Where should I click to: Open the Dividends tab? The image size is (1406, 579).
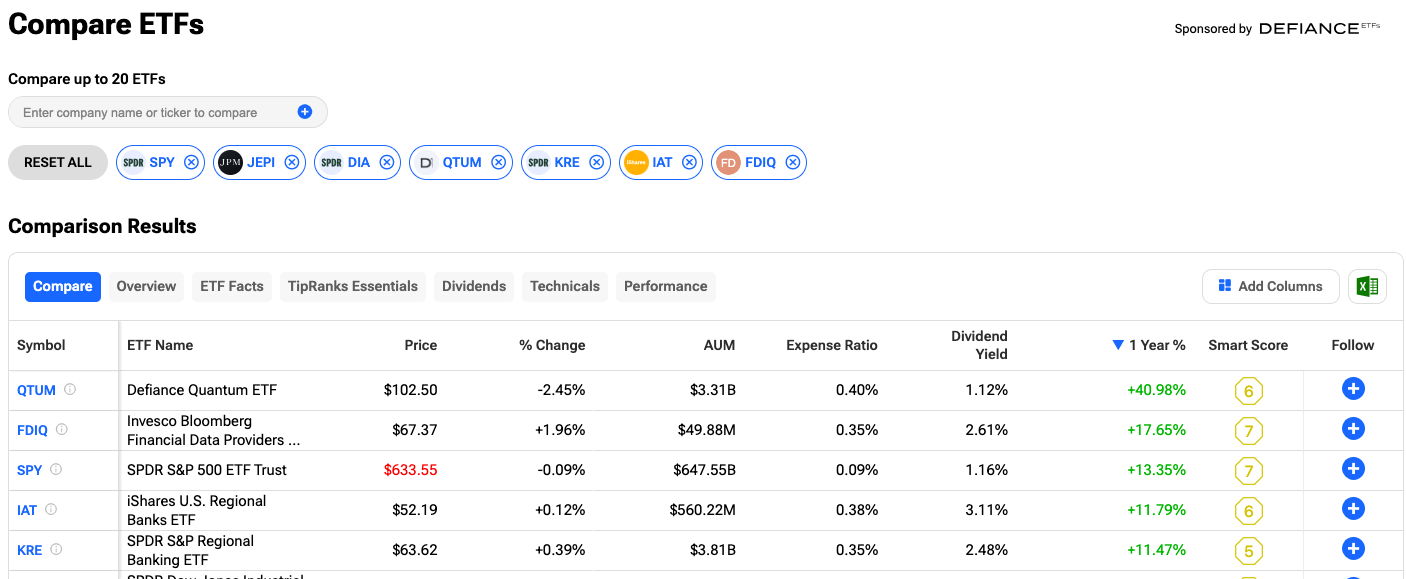(x=473, y=286)
